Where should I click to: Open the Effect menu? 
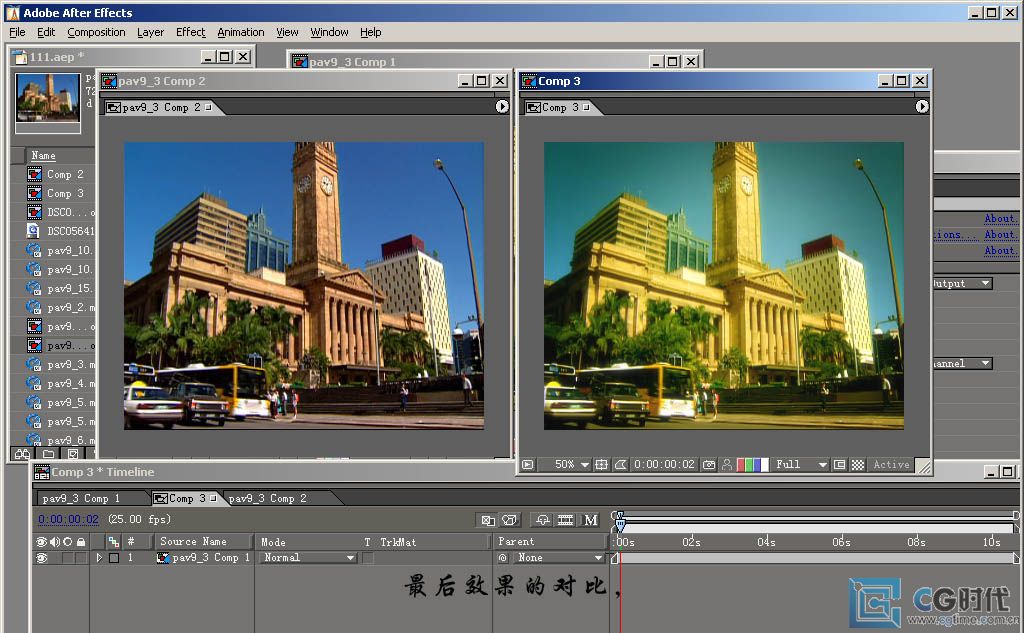click(x=190, y=32)
